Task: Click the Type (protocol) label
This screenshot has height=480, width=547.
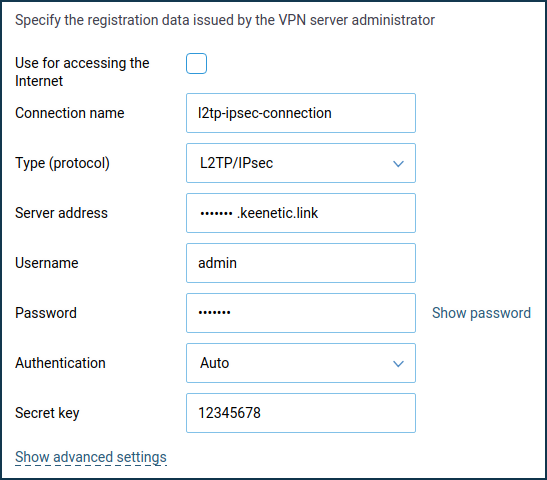Action: coord(62,163)
